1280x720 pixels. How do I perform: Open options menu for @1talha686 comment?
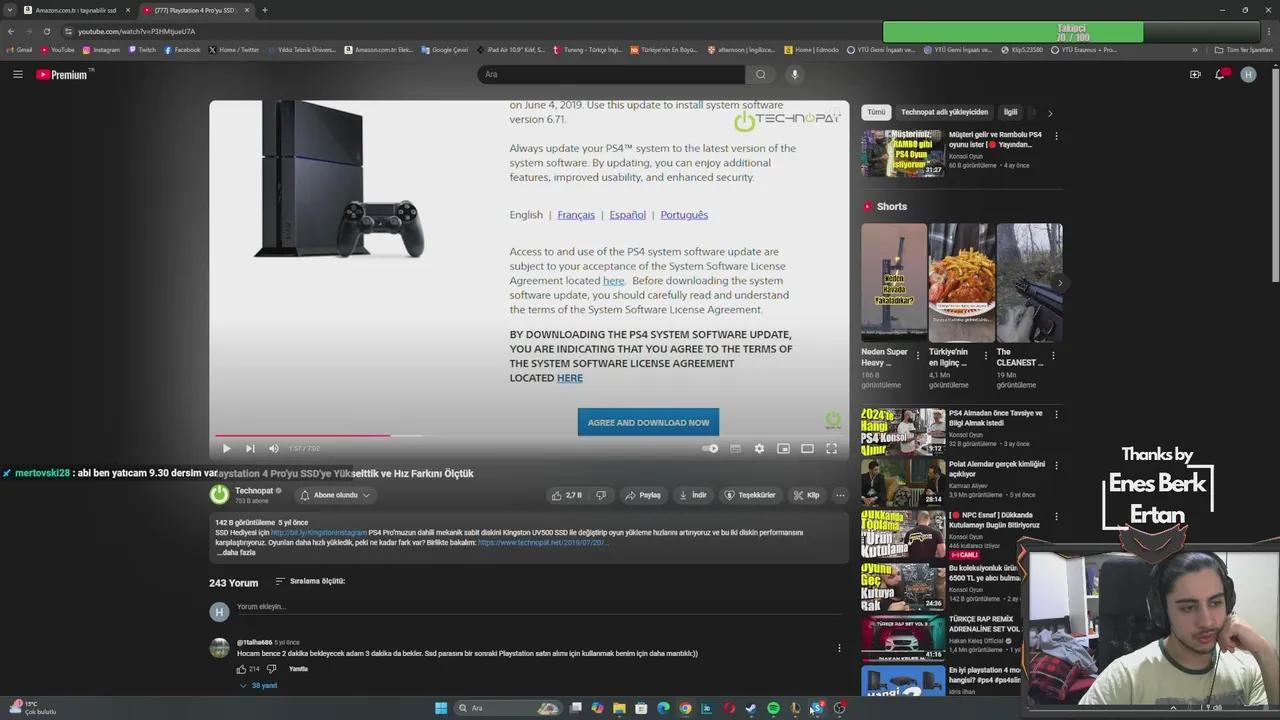coord(839,648)
